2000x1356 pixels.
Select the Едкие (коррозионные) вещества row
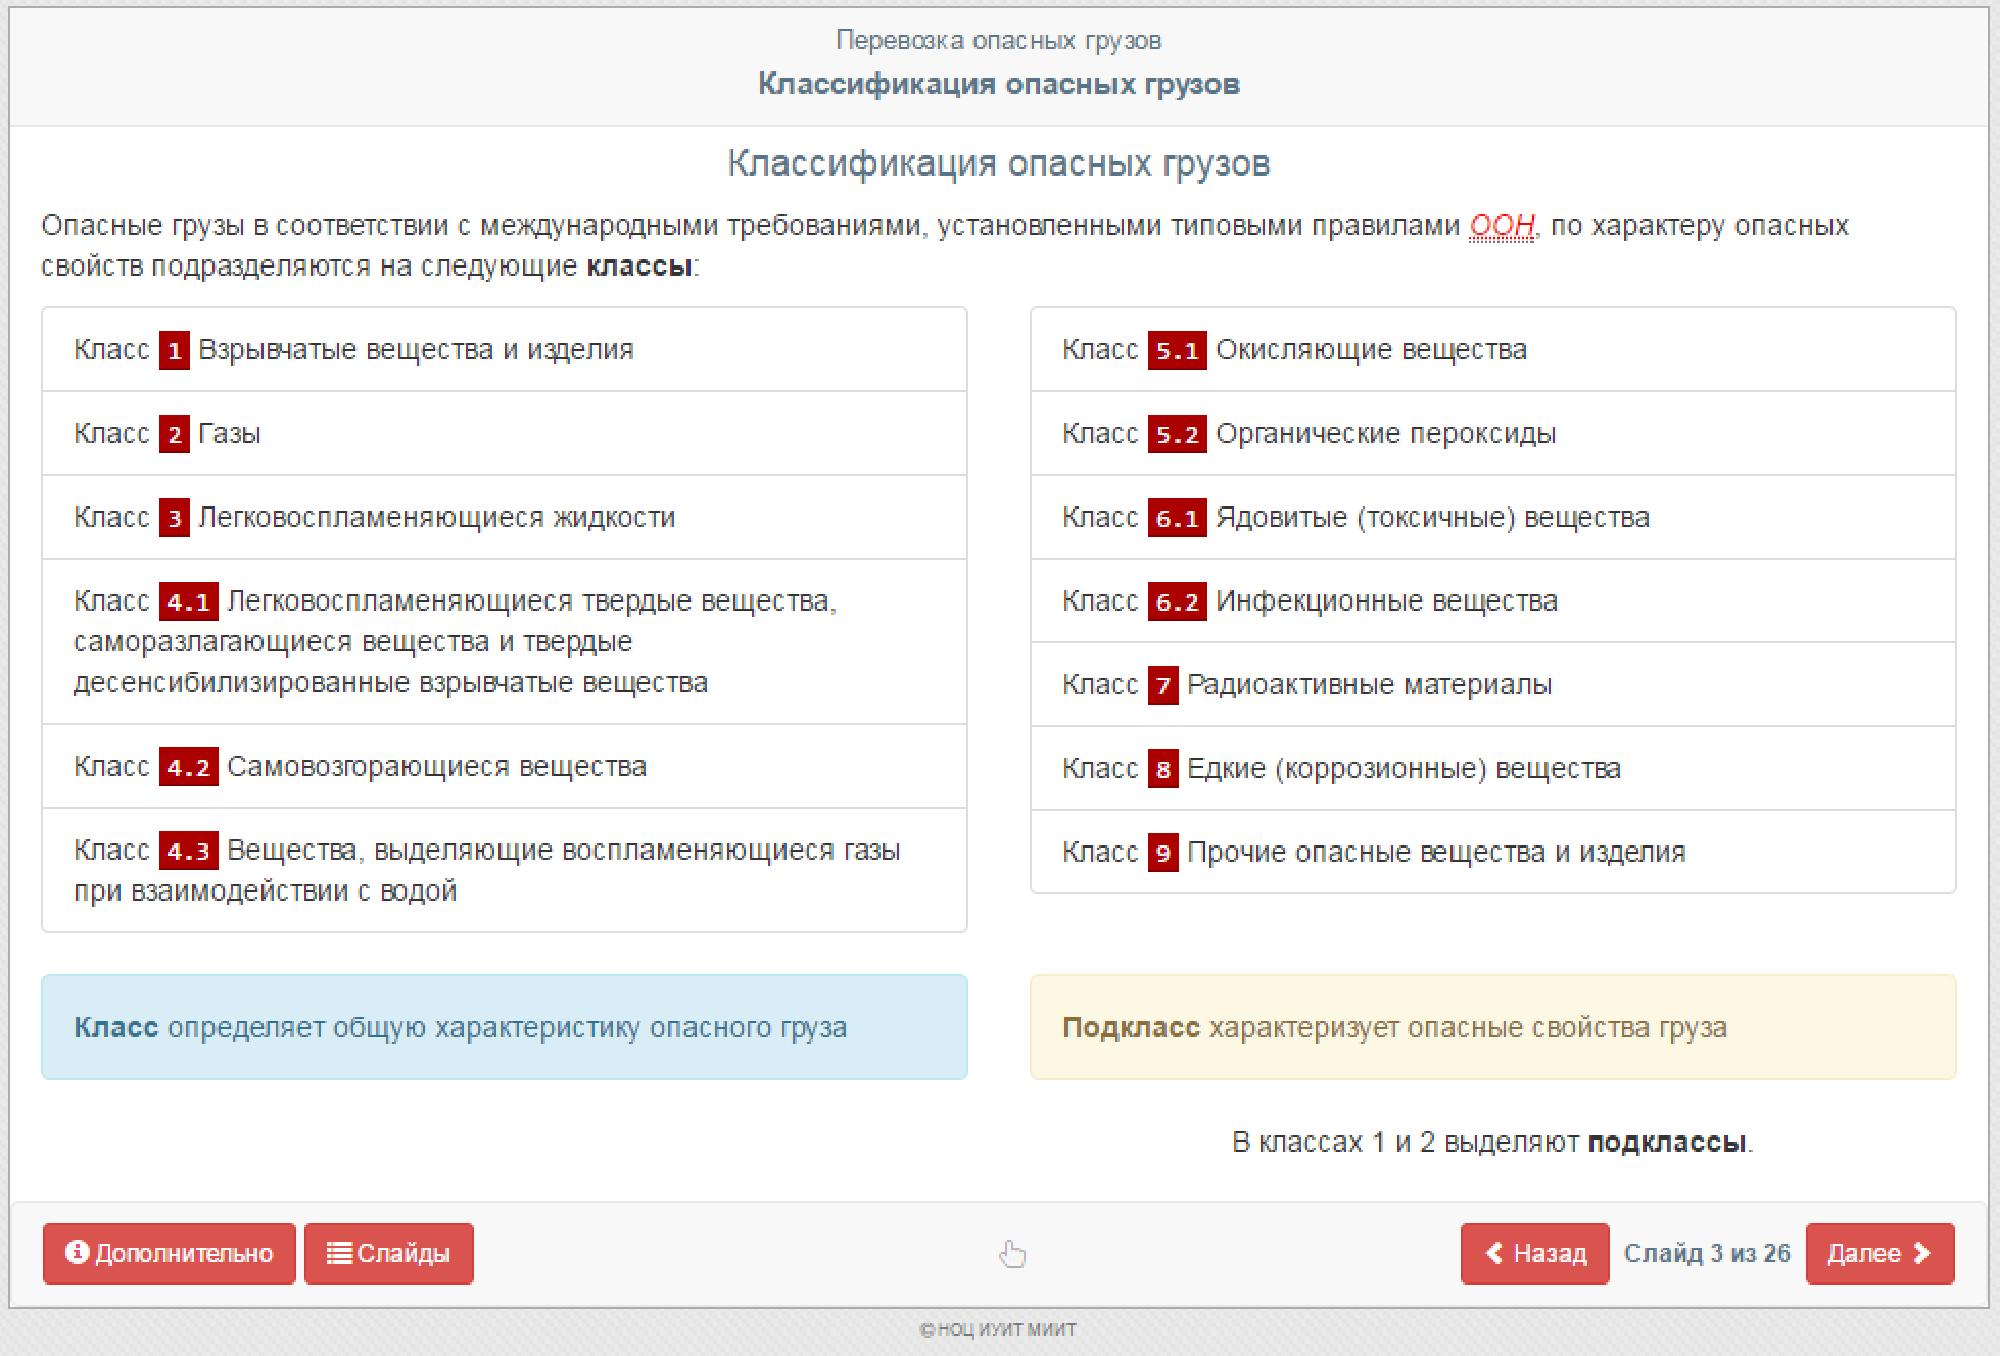pyautogui.click(x=1492, y=769)
